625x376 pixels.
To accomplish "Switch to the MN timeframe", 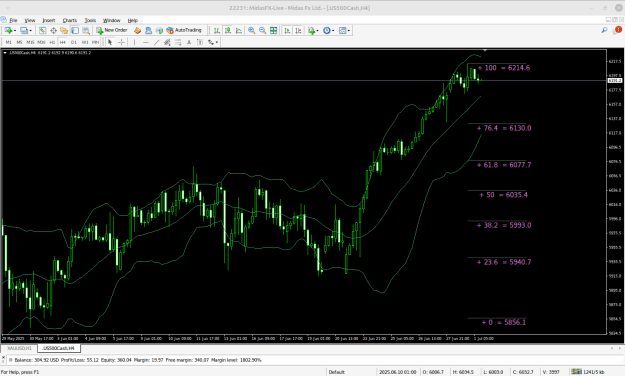I will 95,42.
